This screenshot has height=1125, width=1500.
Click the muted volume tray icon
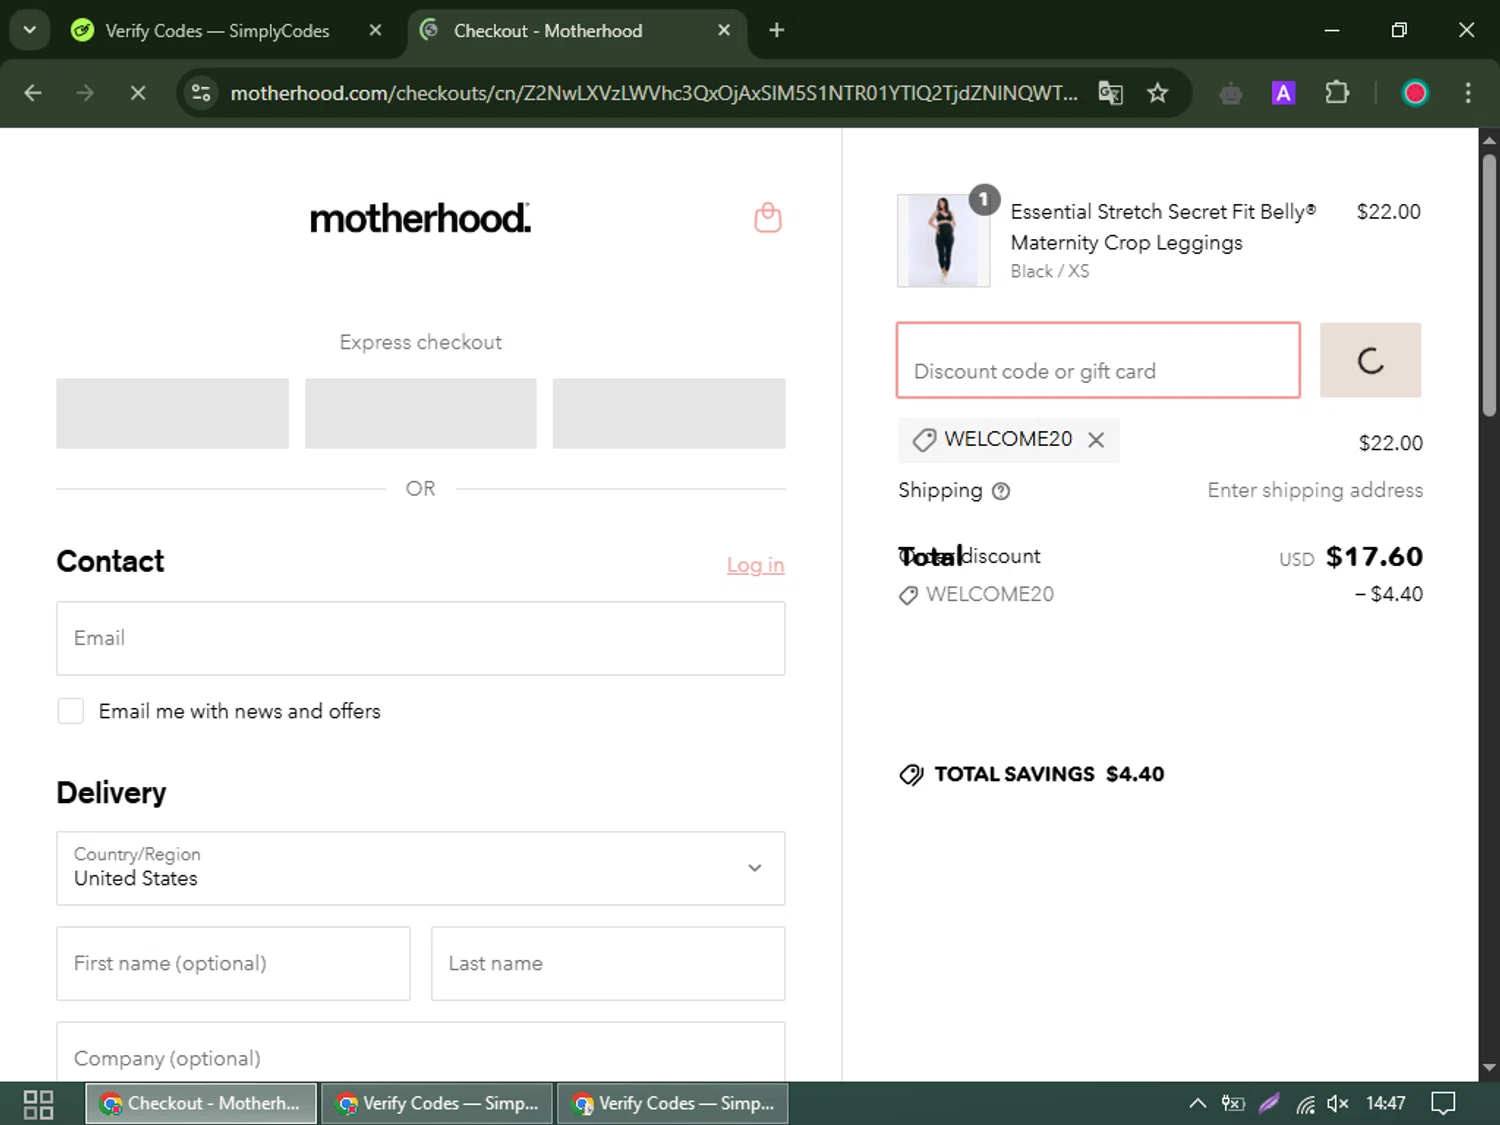(1338, 1104)
